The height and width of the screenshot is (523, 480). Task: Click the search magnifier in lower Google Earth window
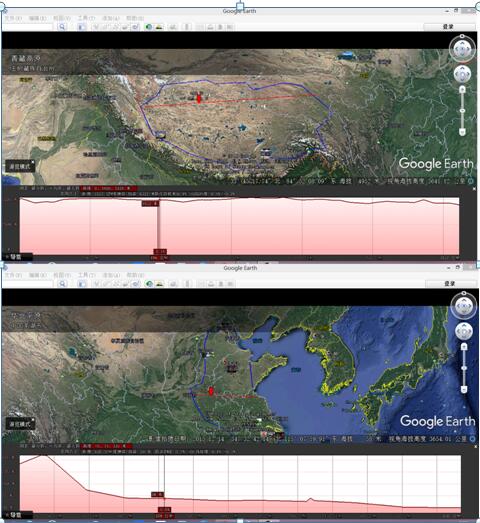click(x=62, y=284)
